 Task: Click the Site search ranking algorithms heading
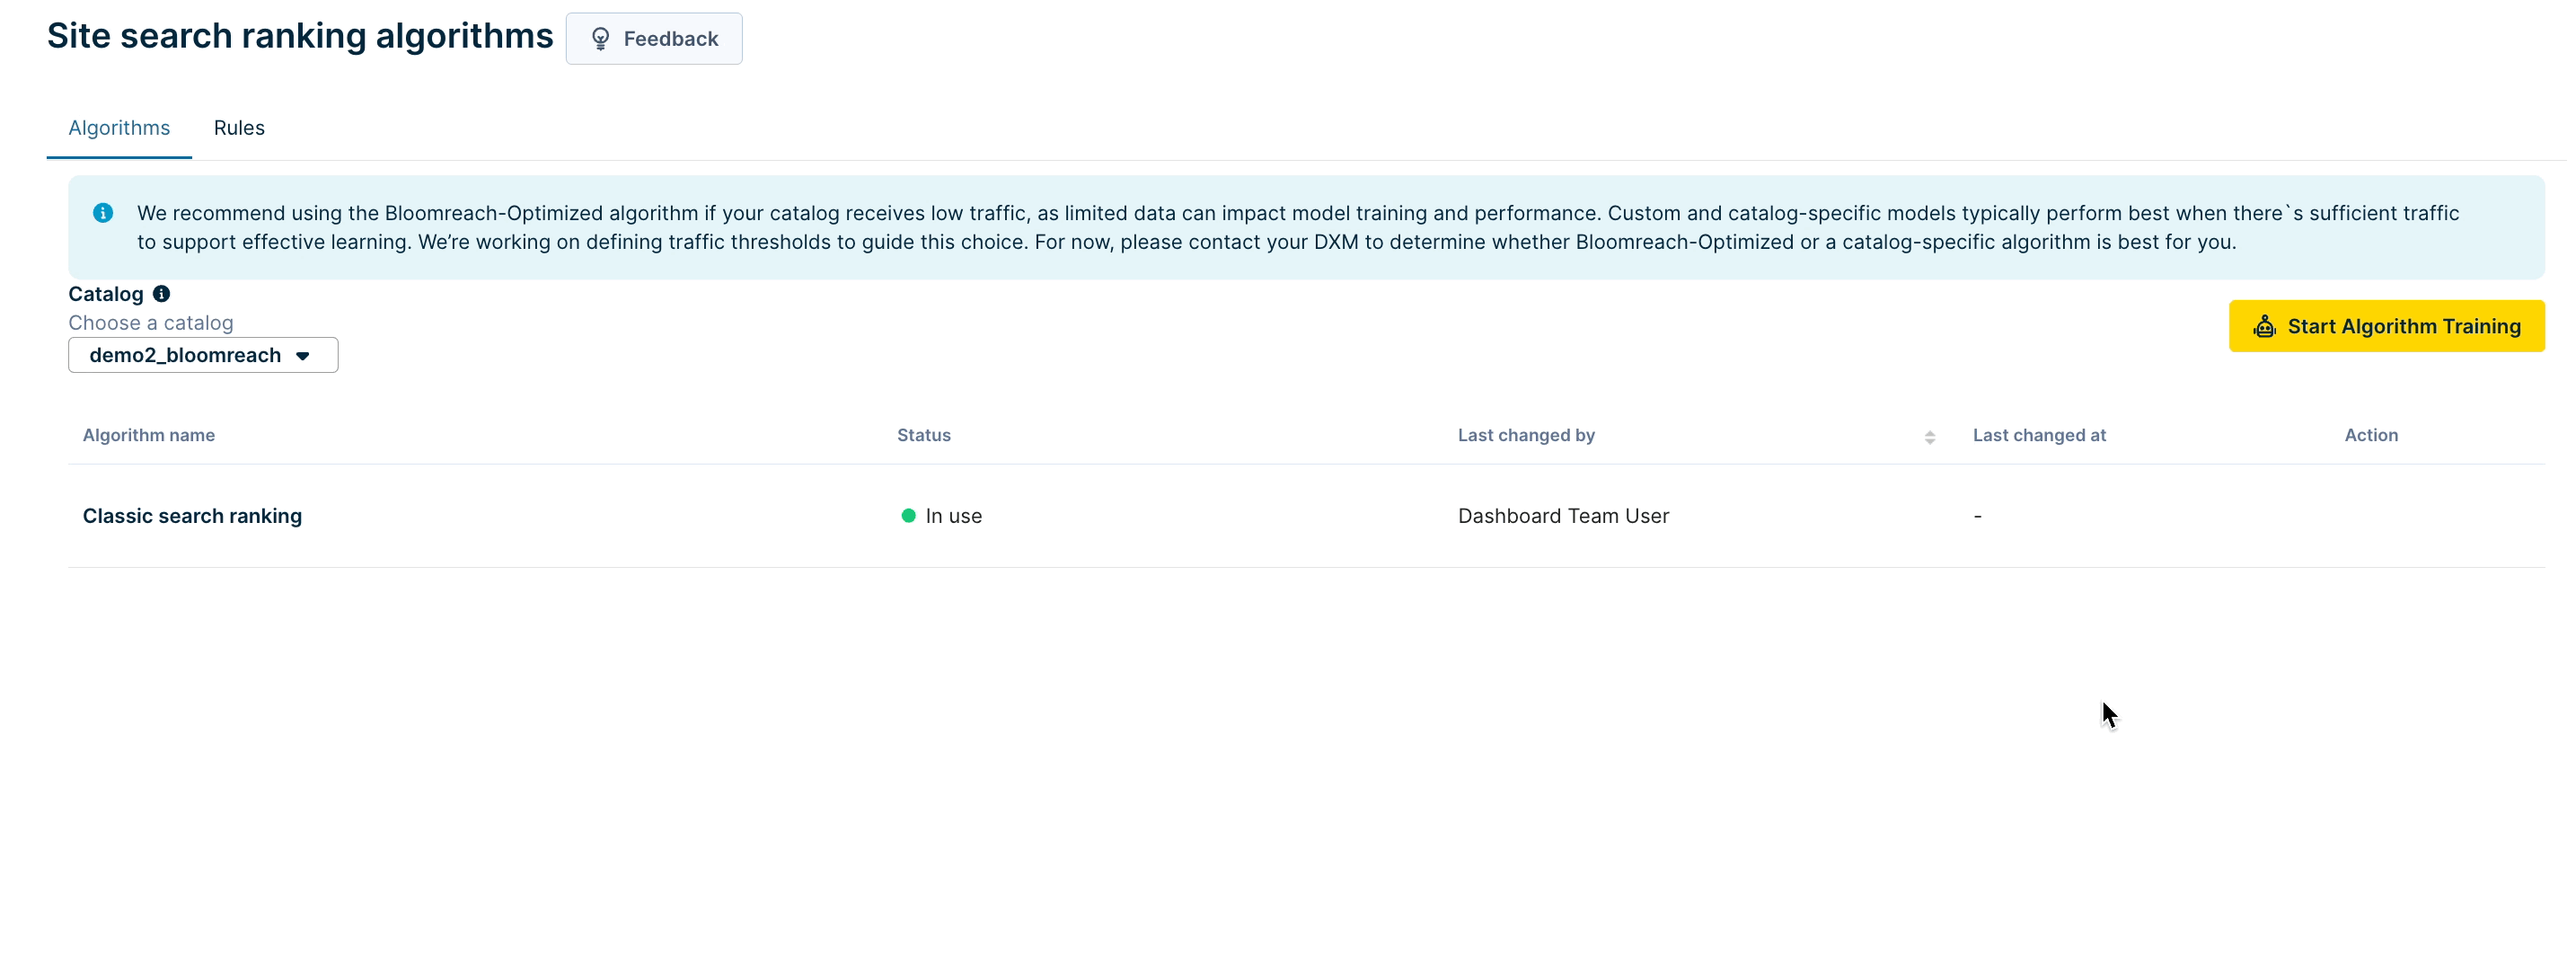[300, 36]
